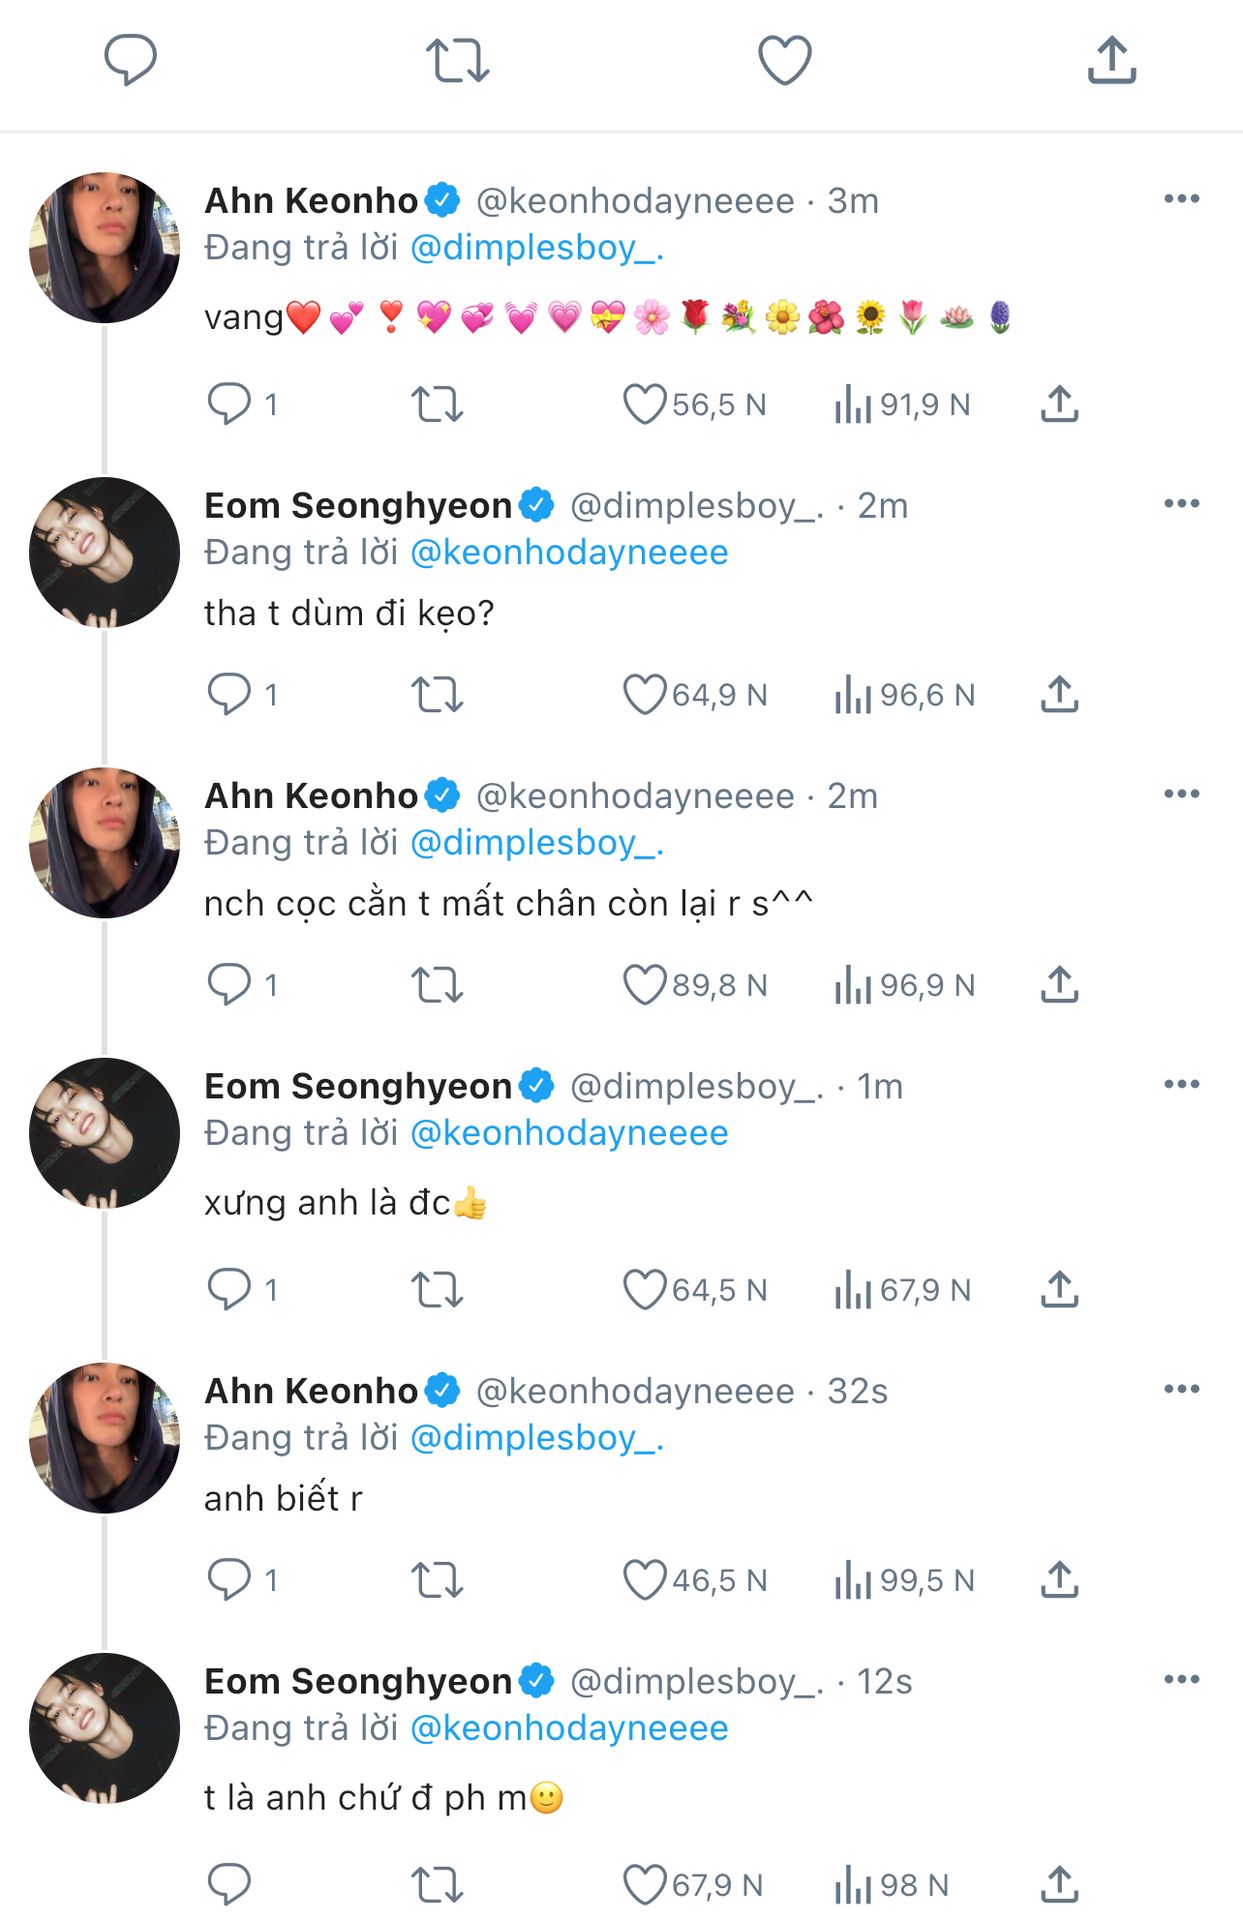Share the top tweet via the header icon

click(1111, 60)
